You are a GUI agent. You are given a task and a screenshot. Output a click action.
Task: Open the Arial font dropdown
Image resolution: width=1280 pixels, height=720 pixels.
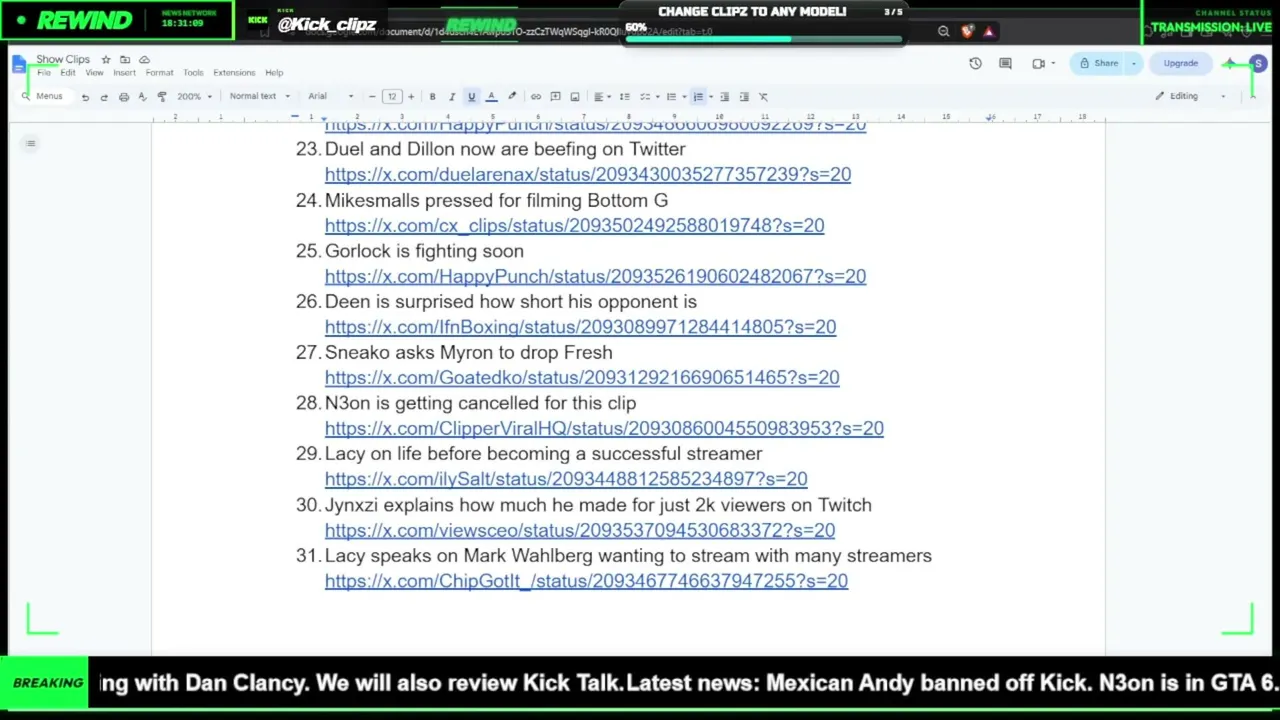point(330,97)
